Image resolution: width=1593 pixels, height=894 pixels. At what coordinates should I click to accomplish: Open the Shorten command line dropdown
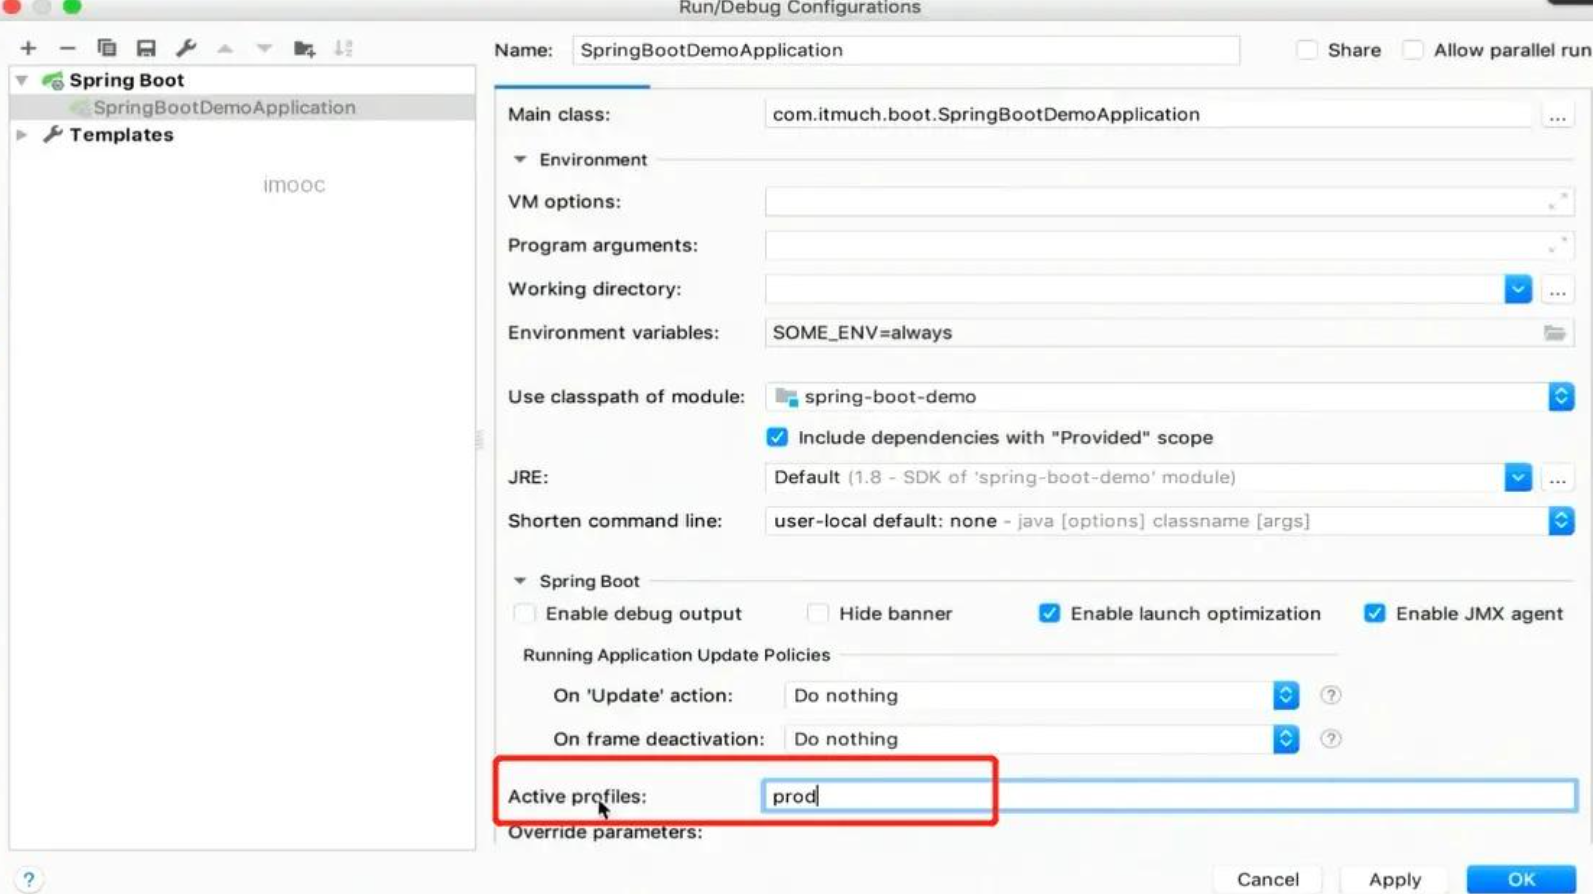pyautogui.click(x=1560, y=521)
